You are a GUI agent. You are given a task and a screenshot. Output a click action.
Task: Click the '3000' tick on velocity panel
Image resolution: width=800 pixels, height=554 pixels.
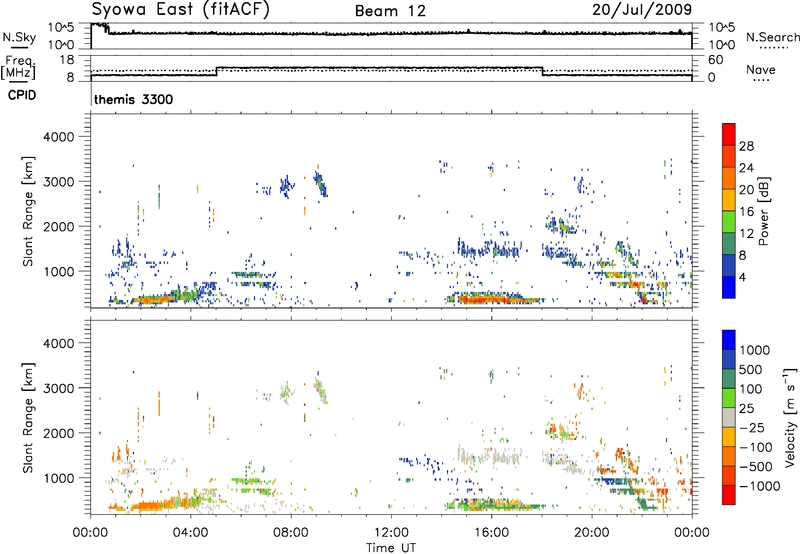click(59, 388)
